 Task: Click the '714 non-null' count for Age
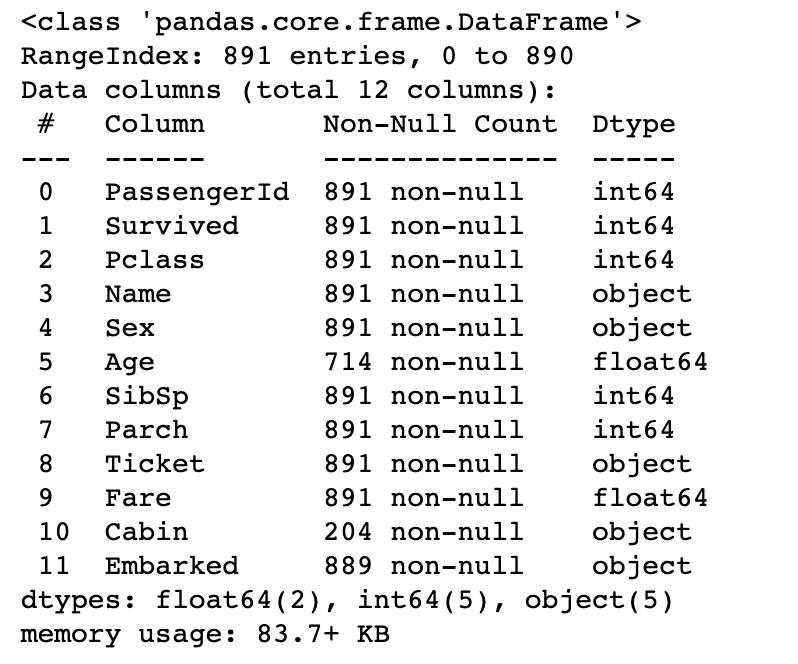(423, 362)
